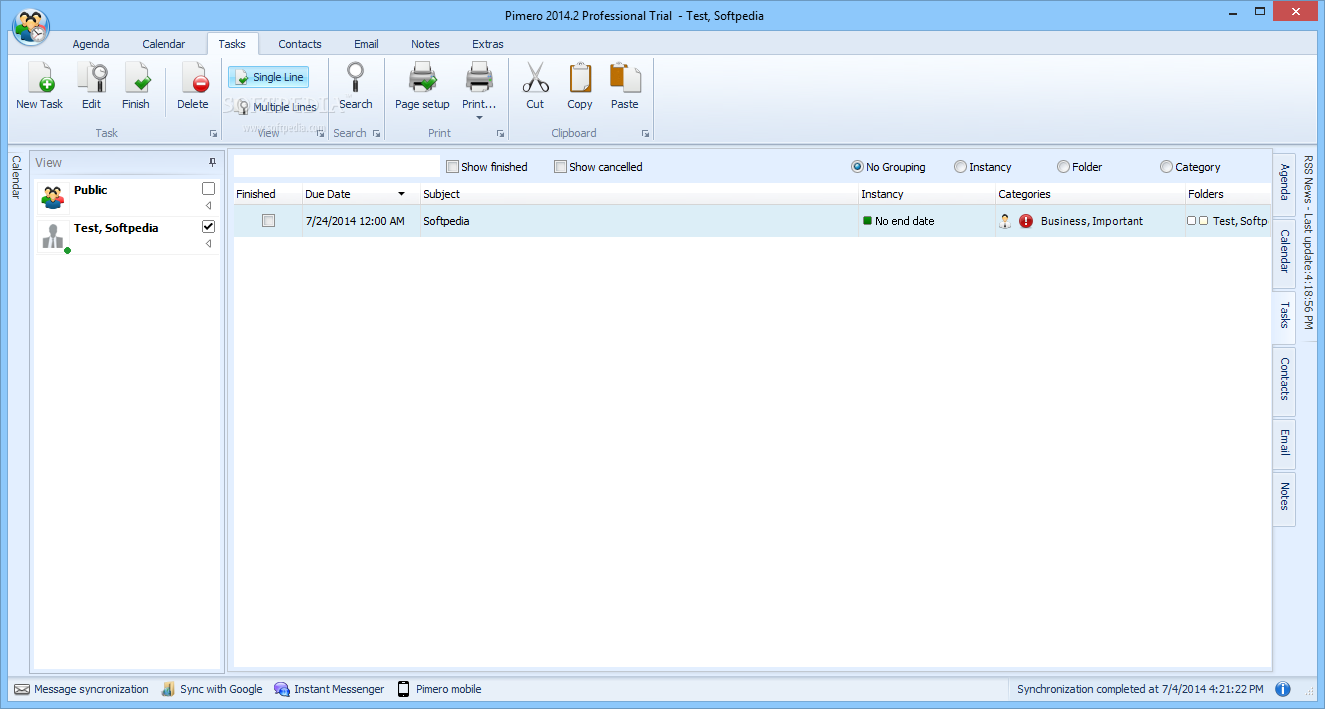Open the RSS News side panel

point(1308,243)
